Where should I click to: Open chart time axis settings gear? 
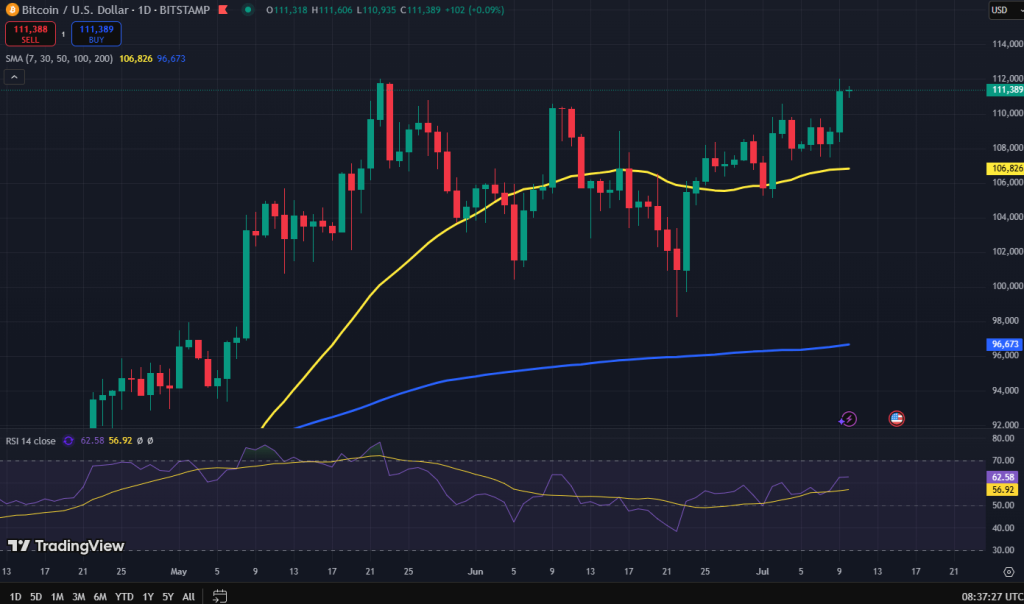[x=1009, y=572]
